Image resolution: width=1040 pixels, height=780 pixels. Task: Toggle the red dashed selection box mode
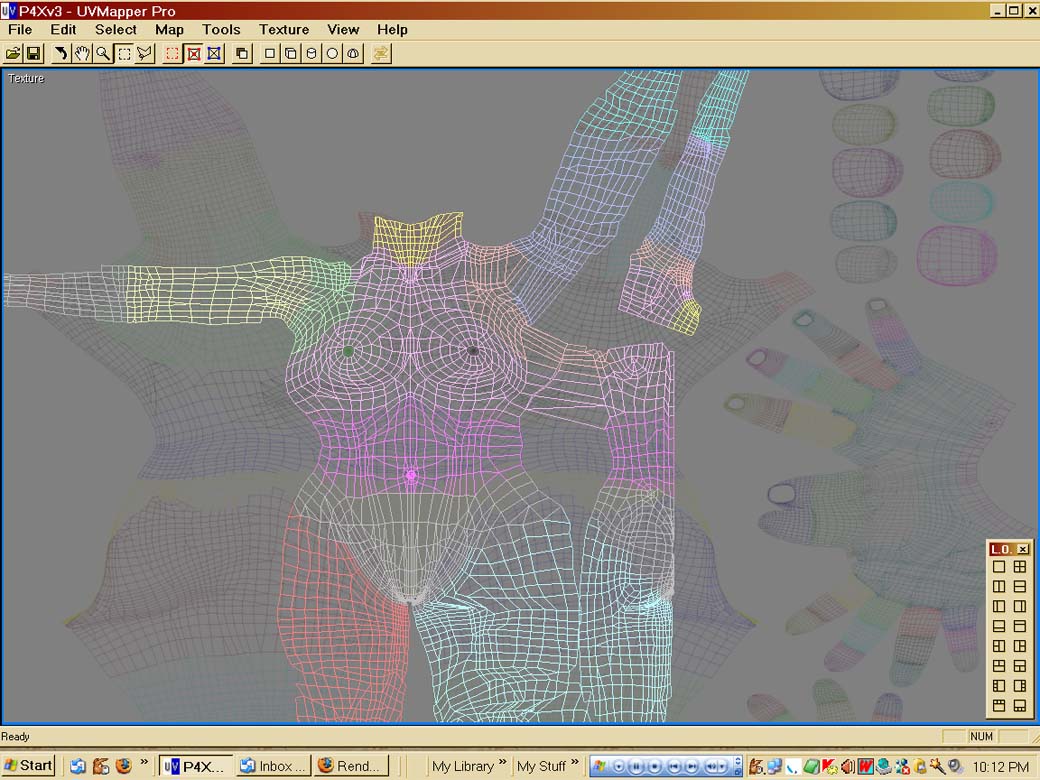point(173,53)
